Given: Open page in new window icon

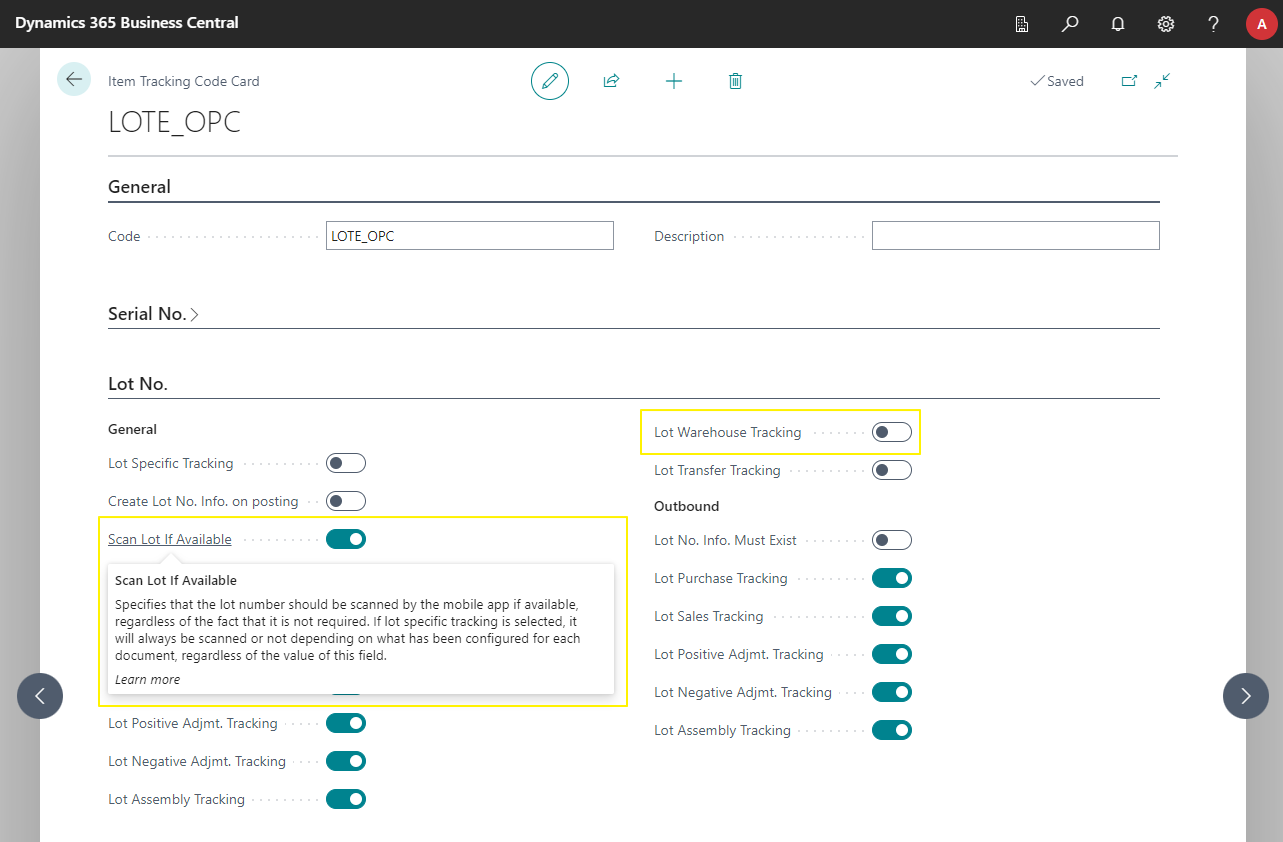Looking at the screenshot, I should pyautogui.click(x=1129, y=81).
